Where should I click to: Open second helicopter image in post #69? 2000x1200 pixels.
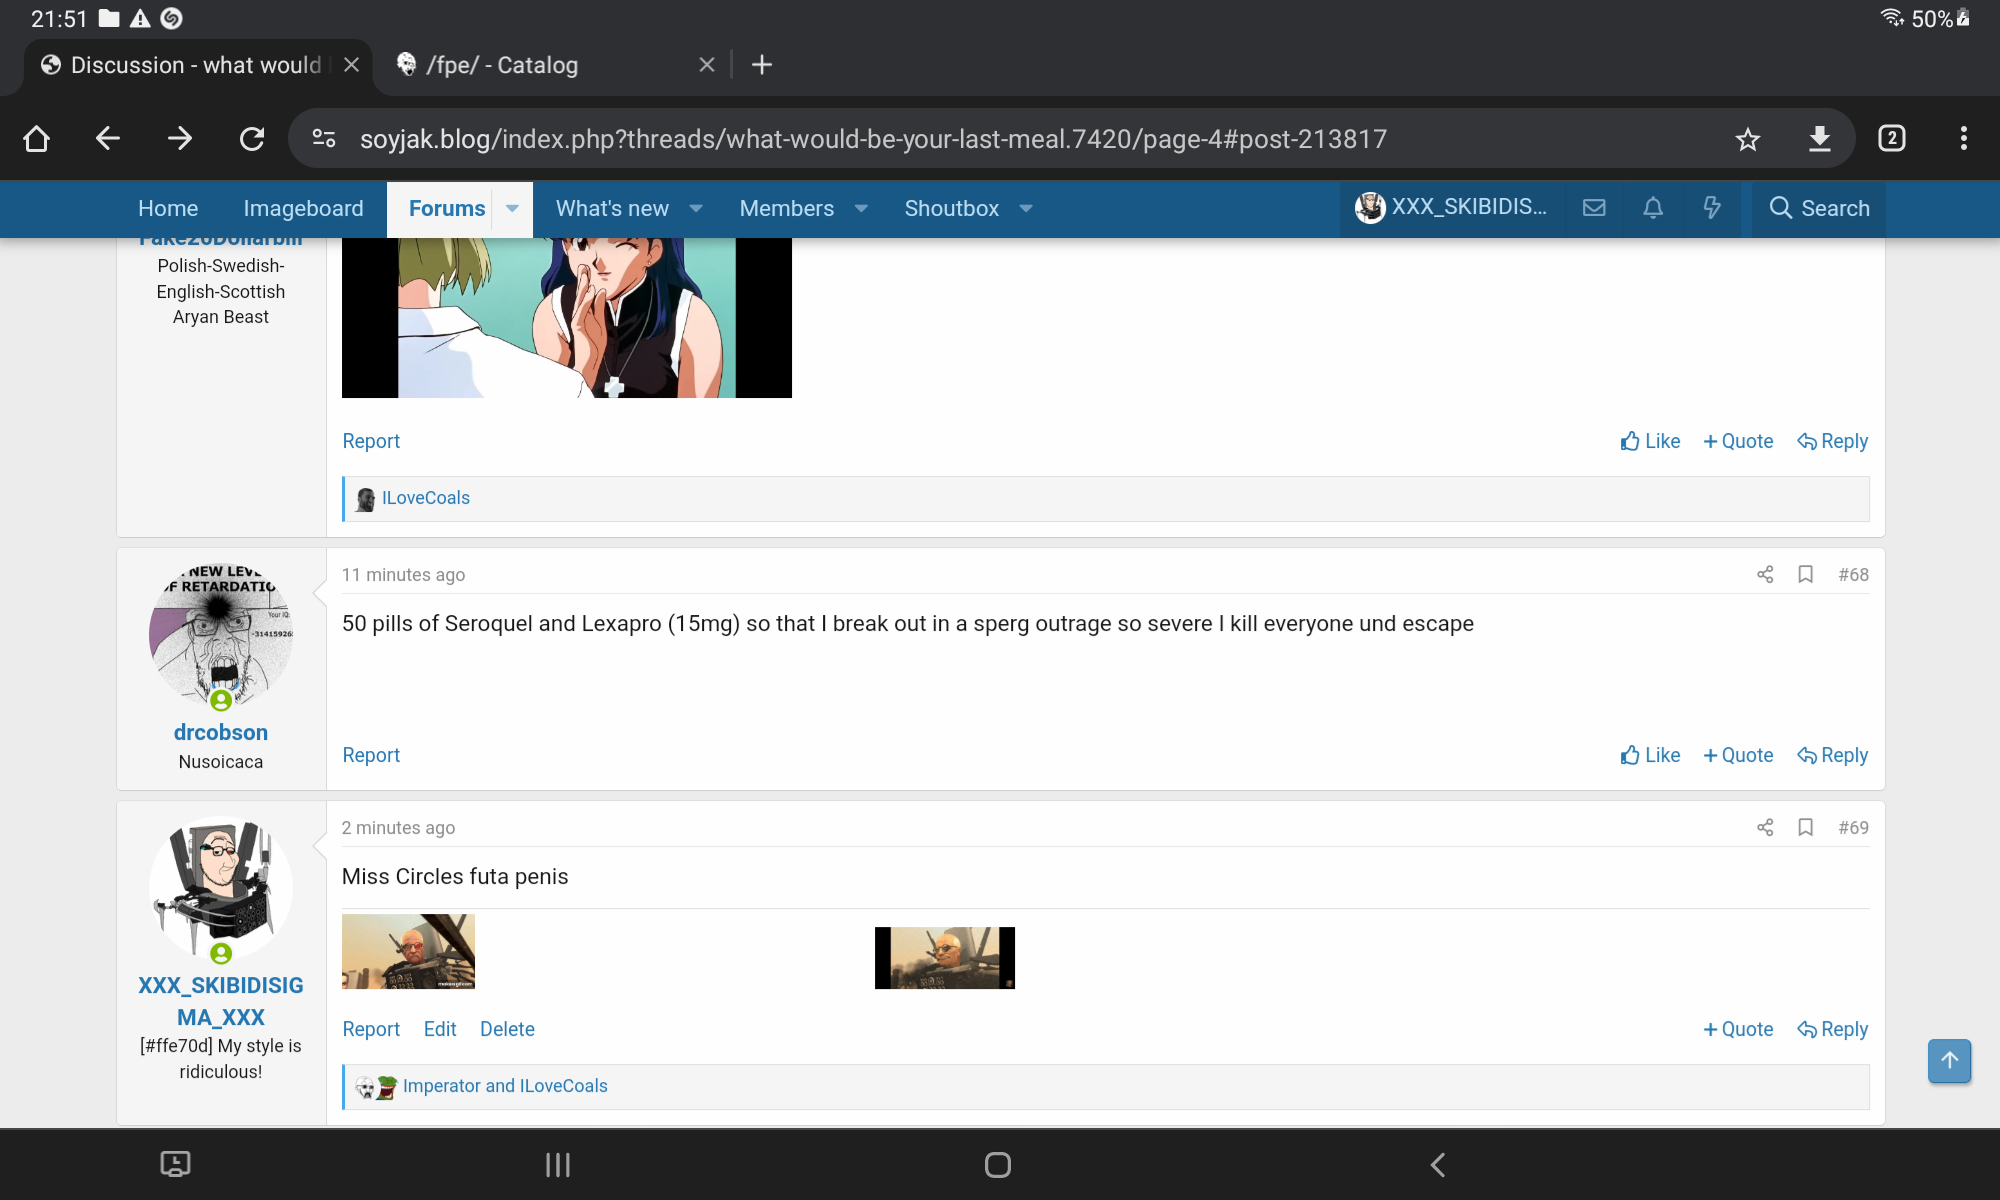point(945,958)
